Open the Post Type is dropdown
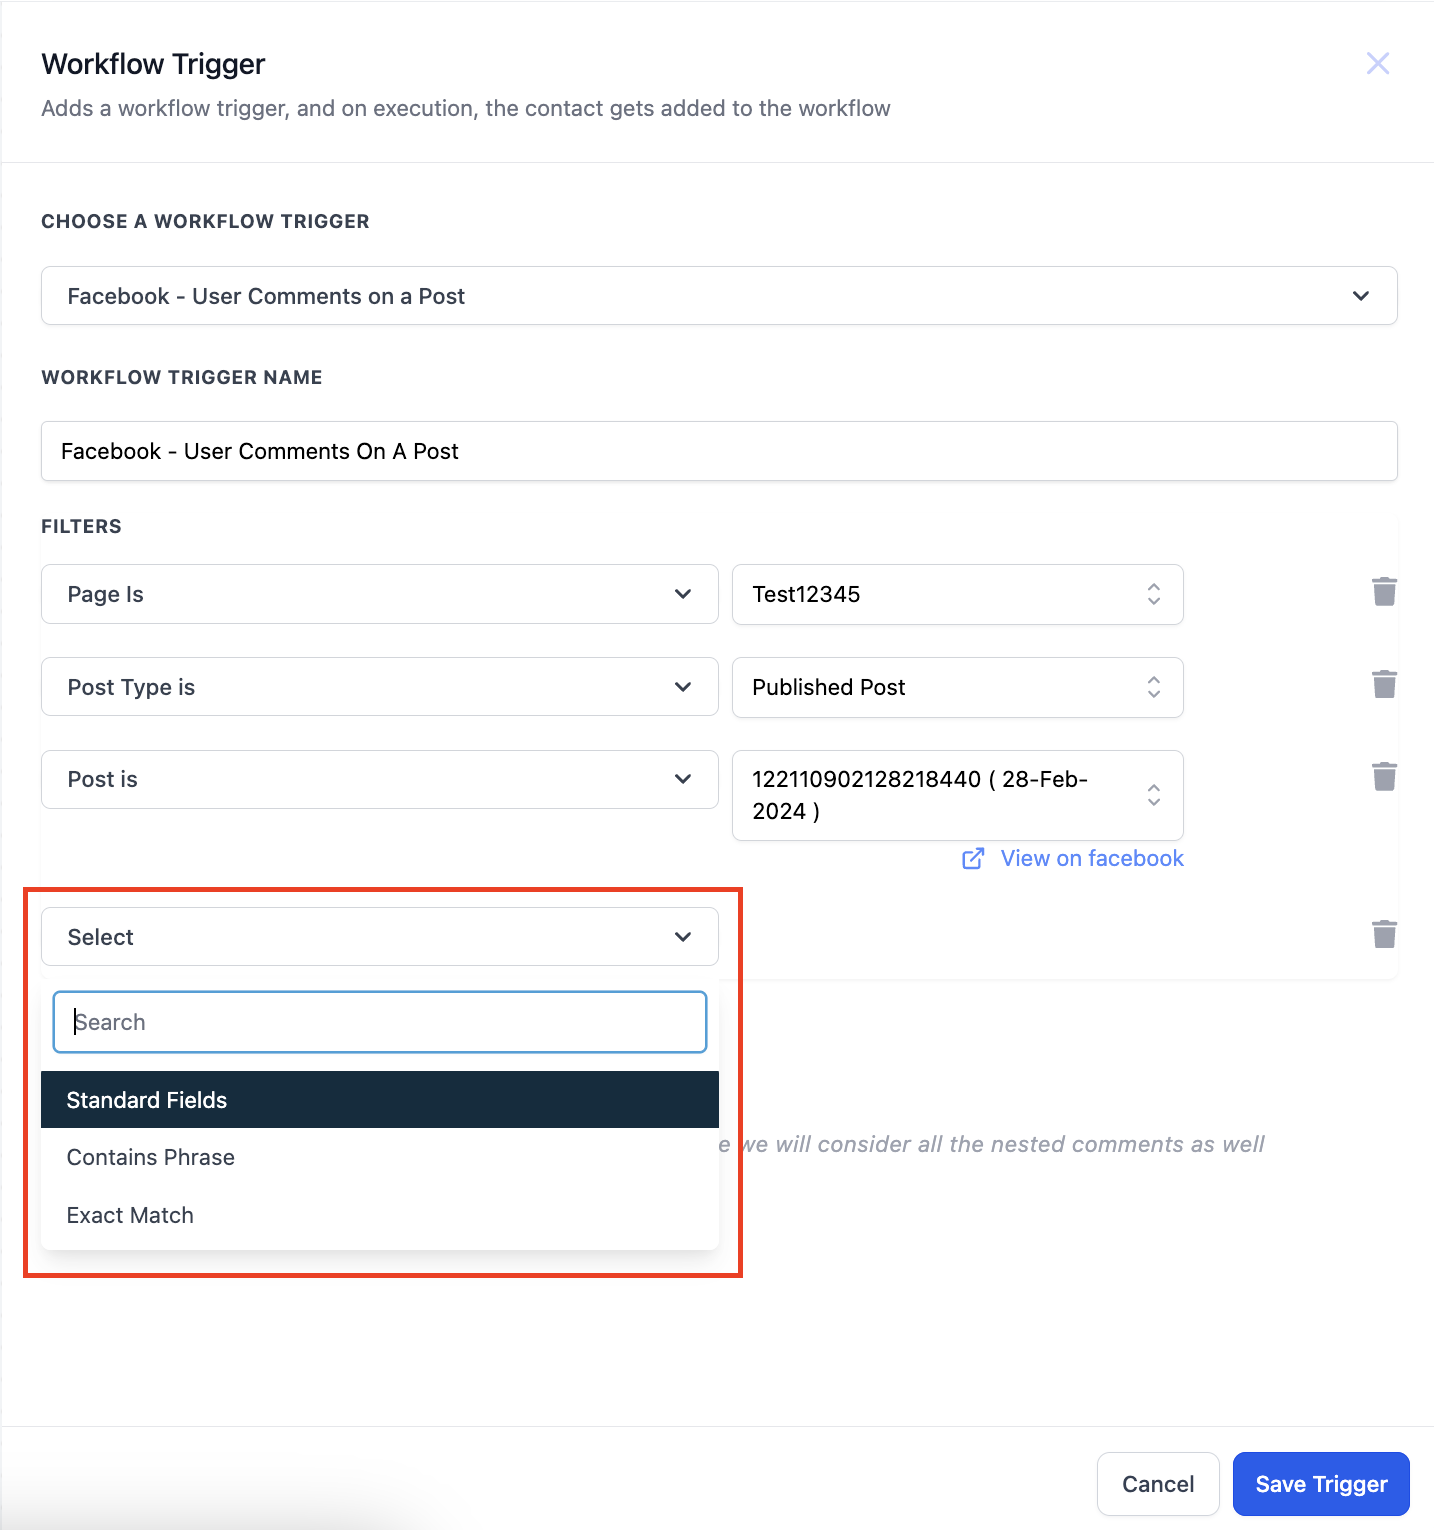 coord(380,687)
